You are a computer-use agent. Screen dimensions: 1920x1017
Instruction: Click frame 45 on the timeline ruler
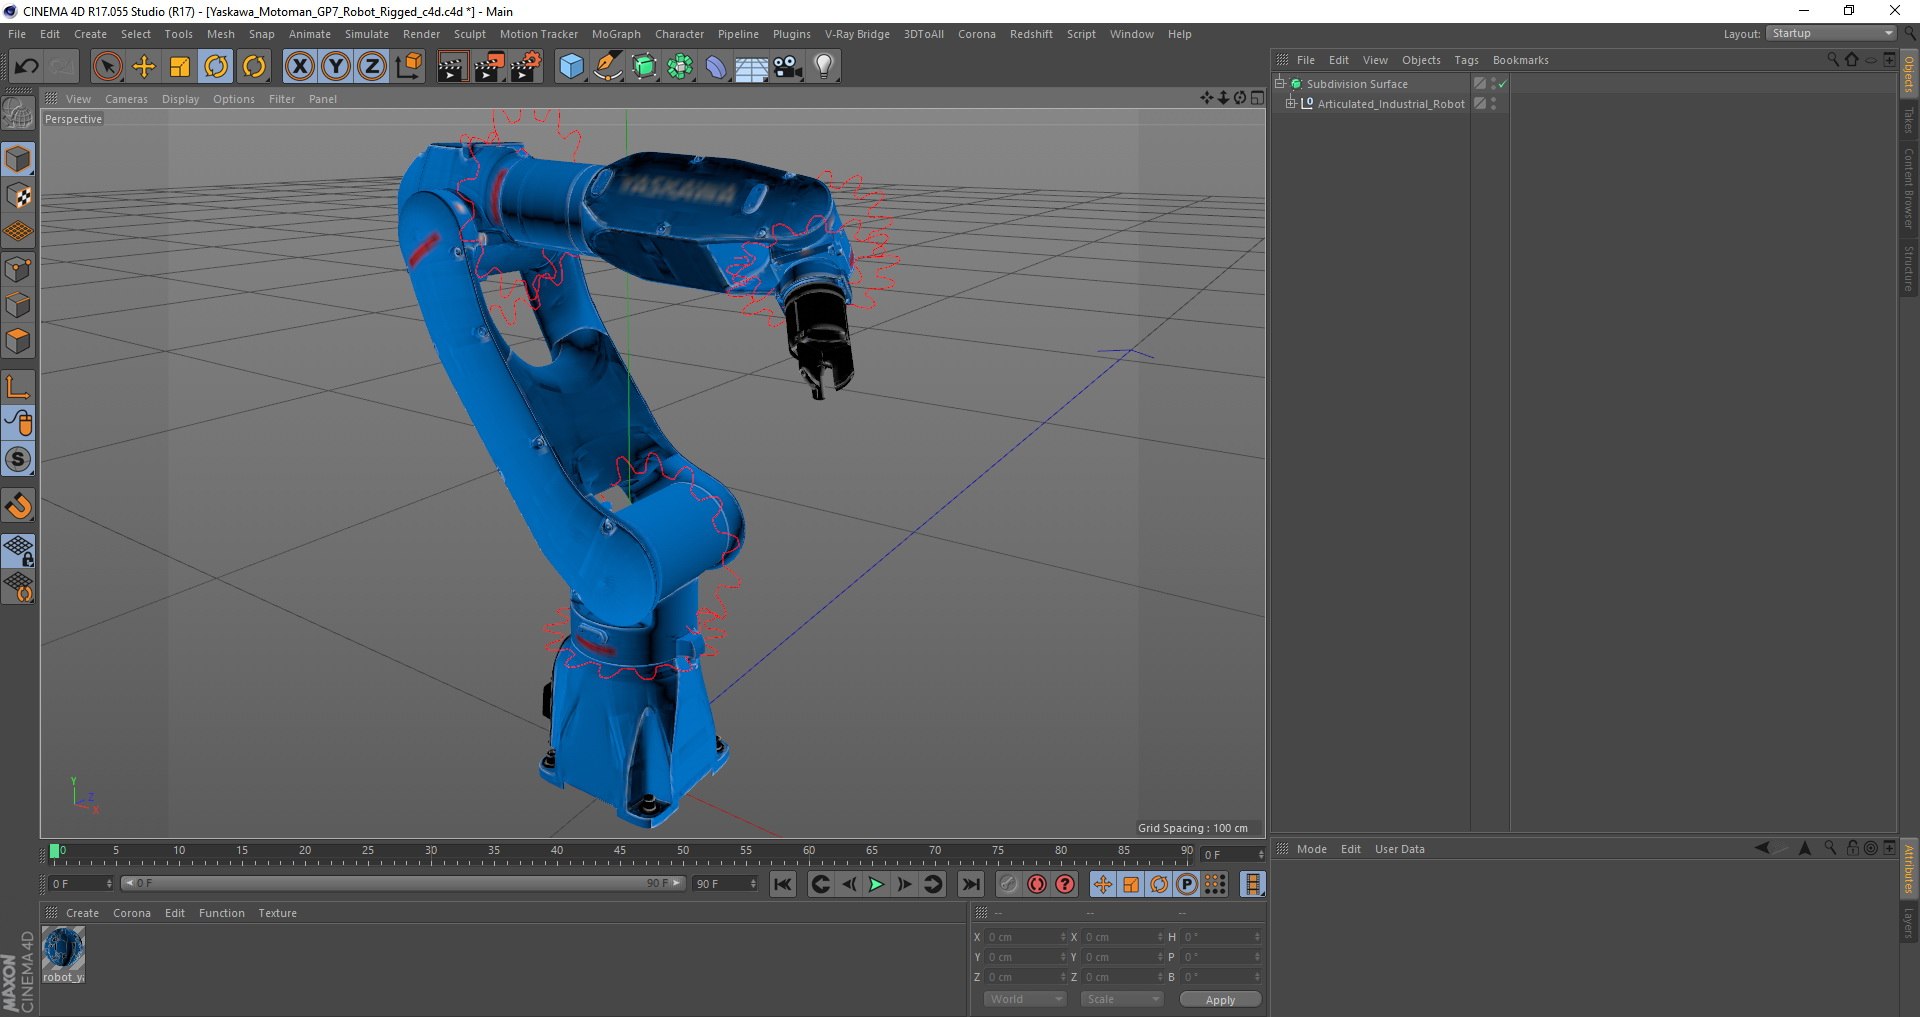click(620, 852)
